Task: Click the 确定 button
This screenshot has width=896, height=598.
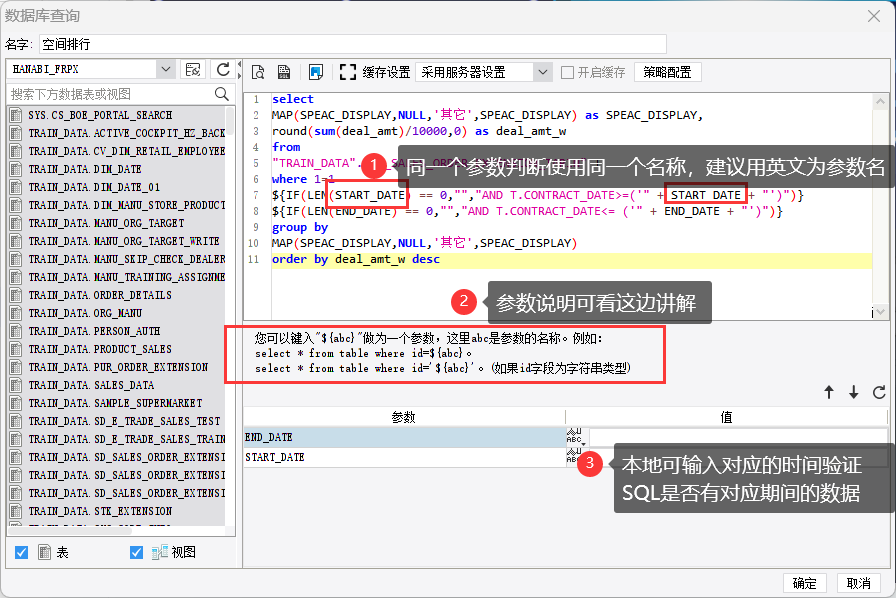Action: tap(805, 583)
